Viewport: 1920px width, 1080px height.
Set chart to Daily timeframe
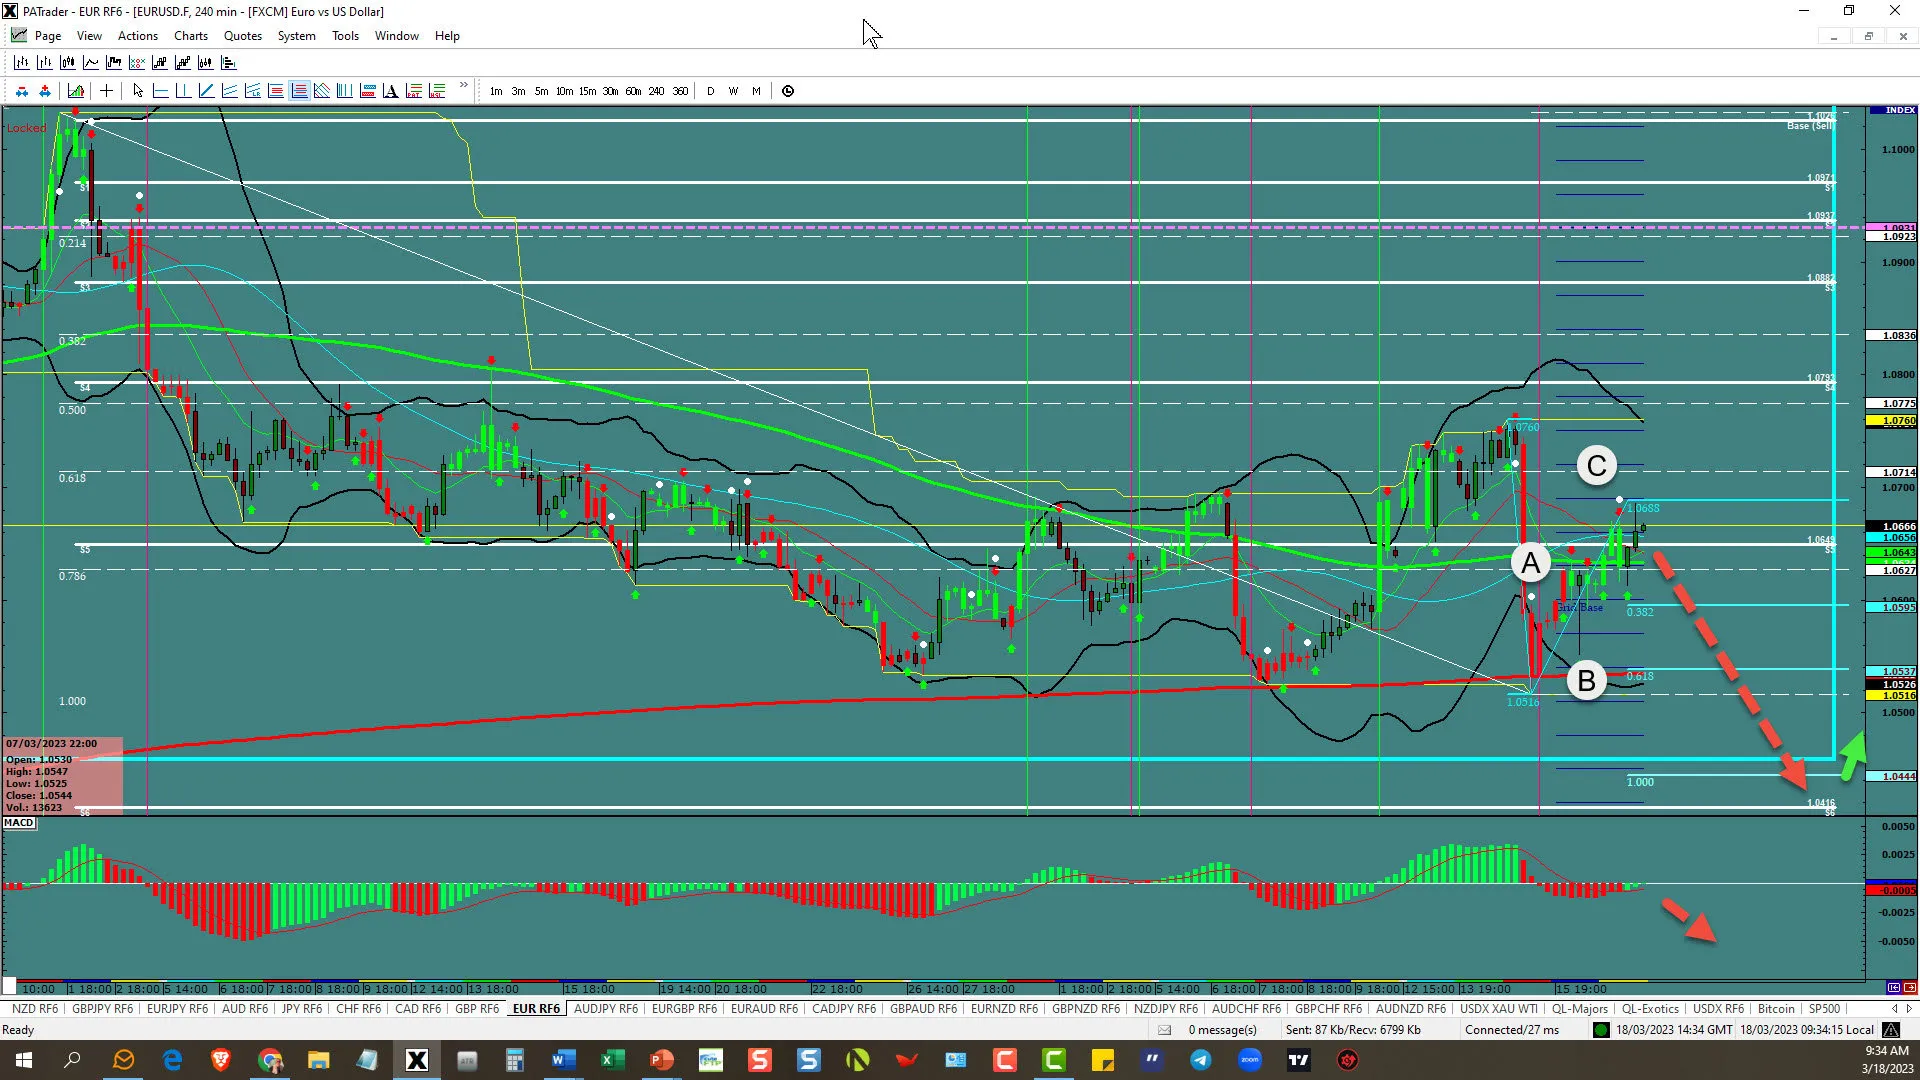(x=711, y=91)
